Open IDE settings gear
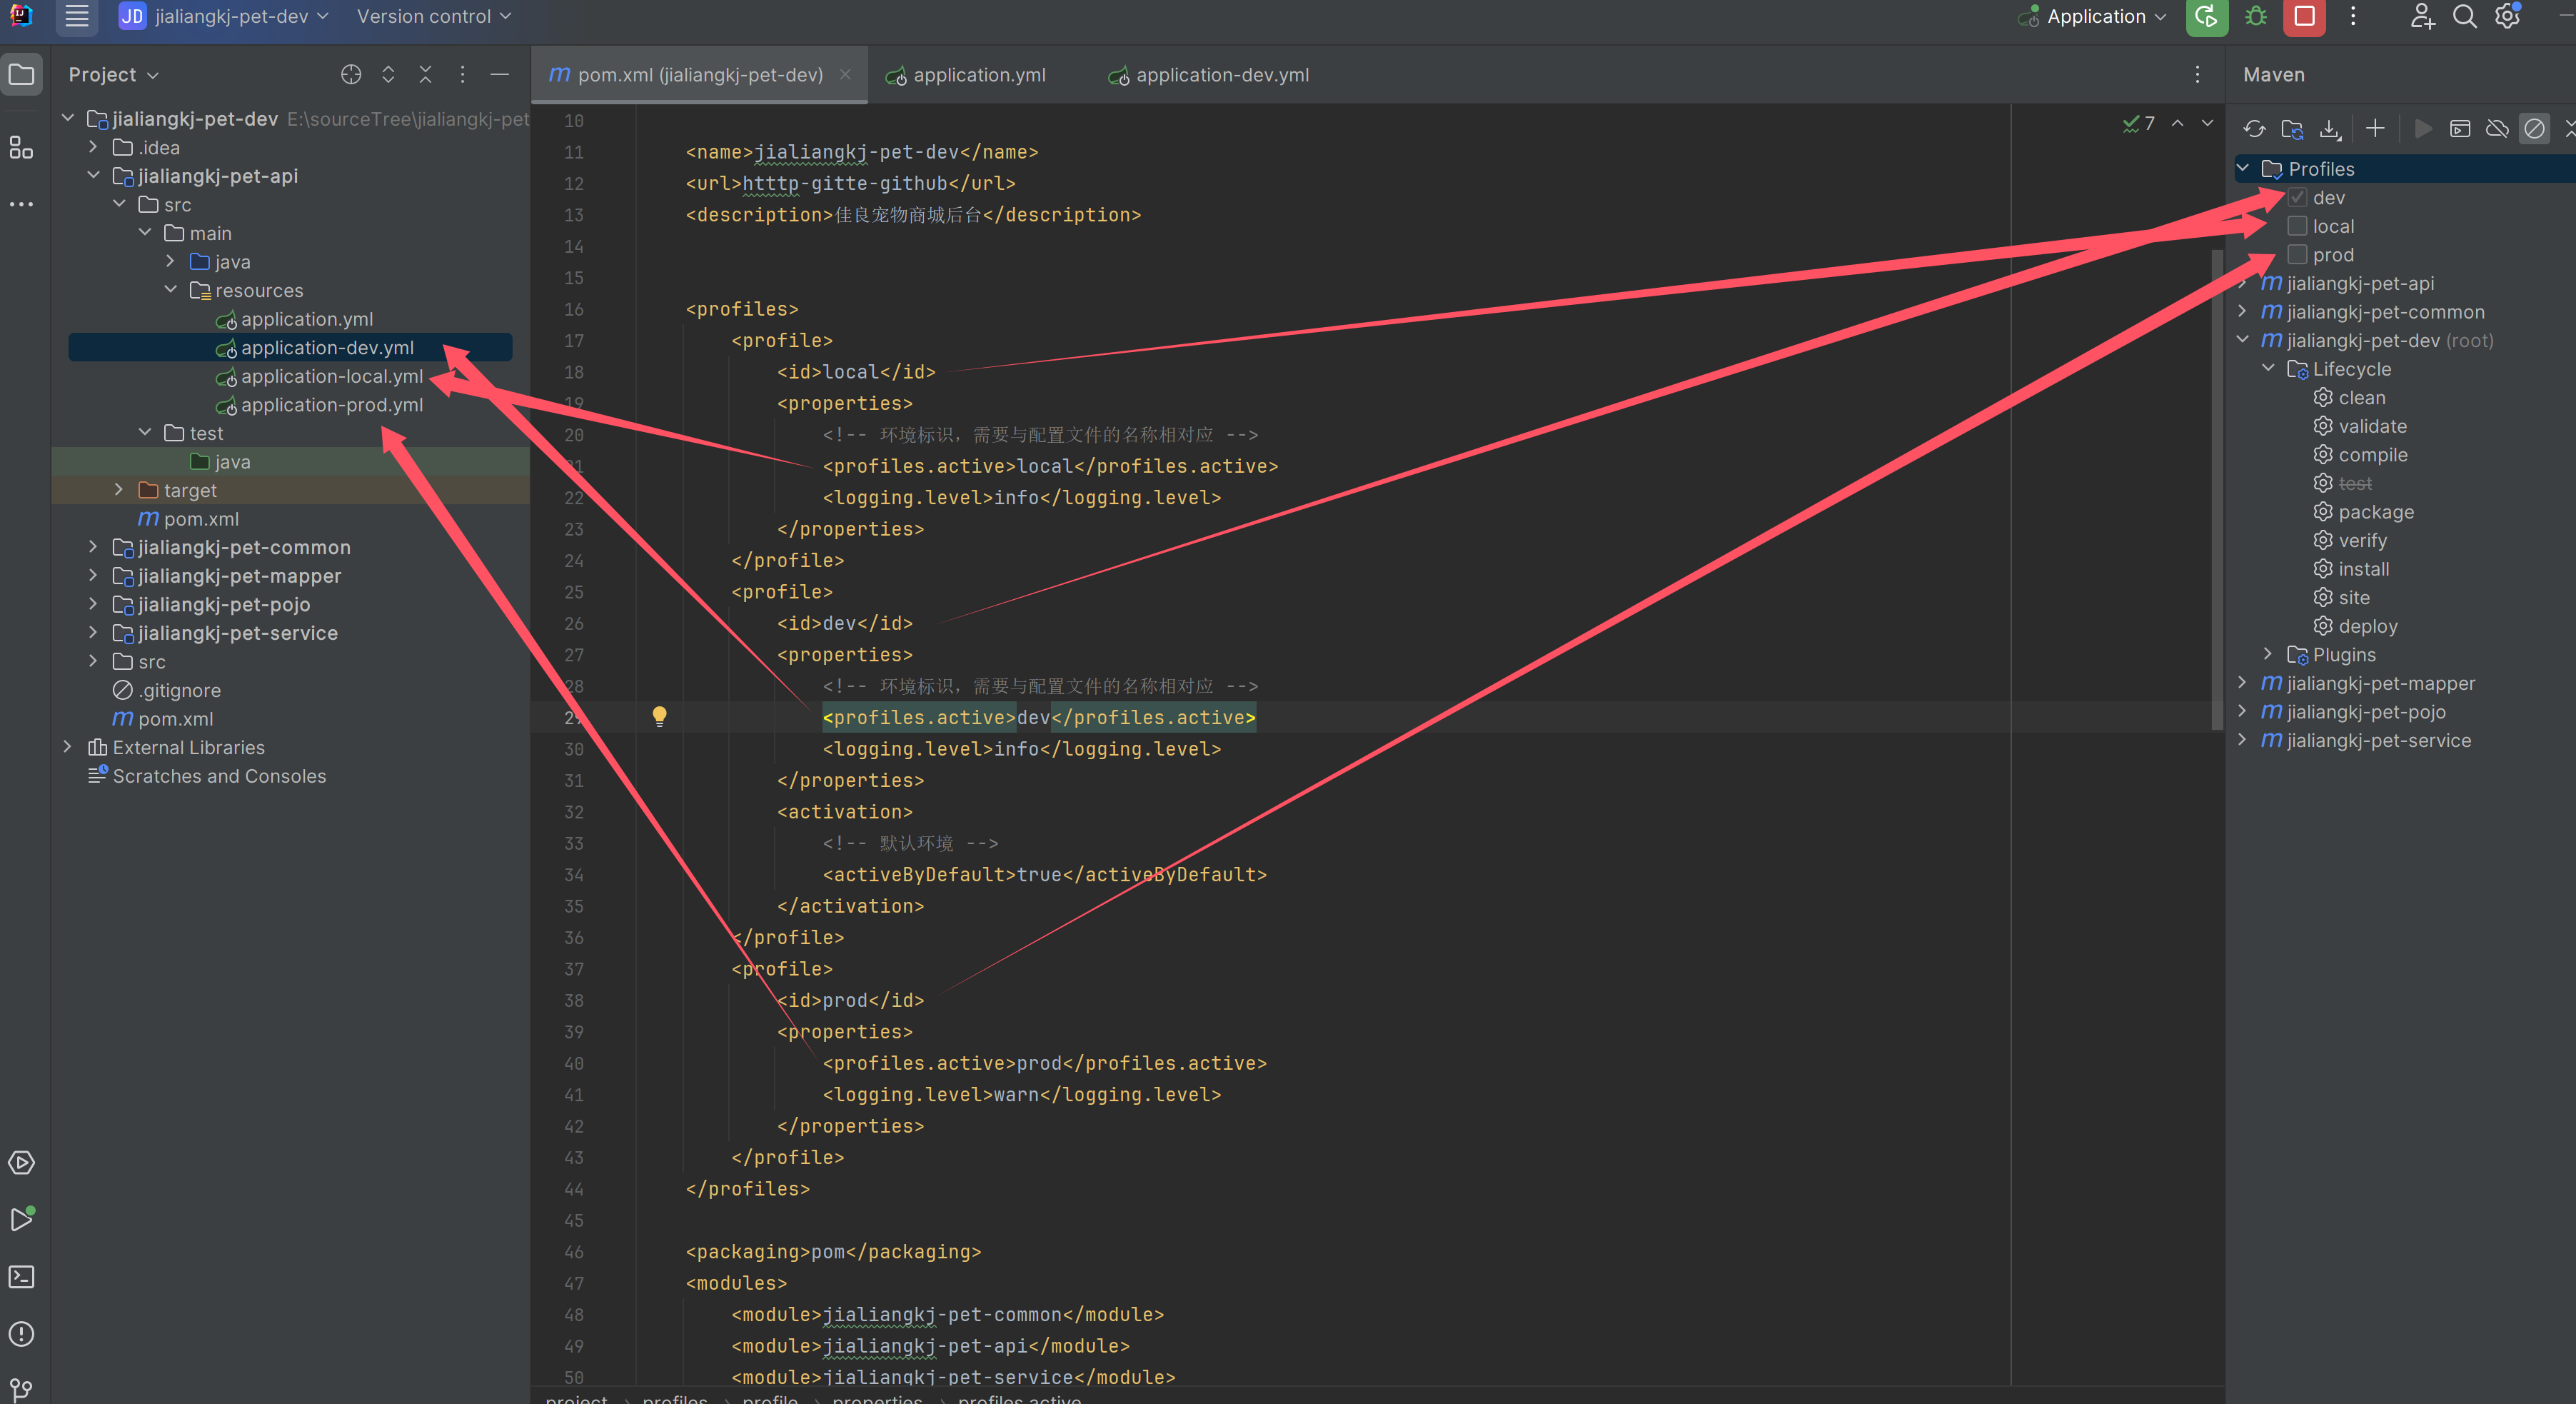 pos(2508,17)
